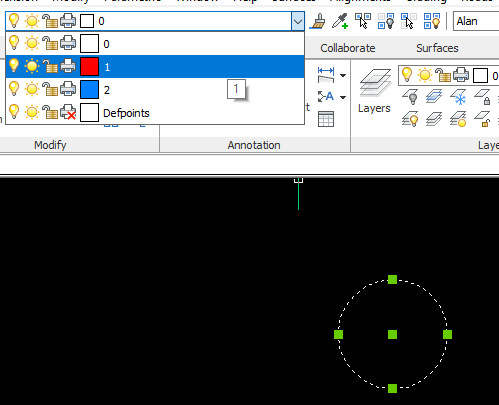Expand the dimension tool dropdown arrow
499x405 pixels.
click(x=343, y=75)
